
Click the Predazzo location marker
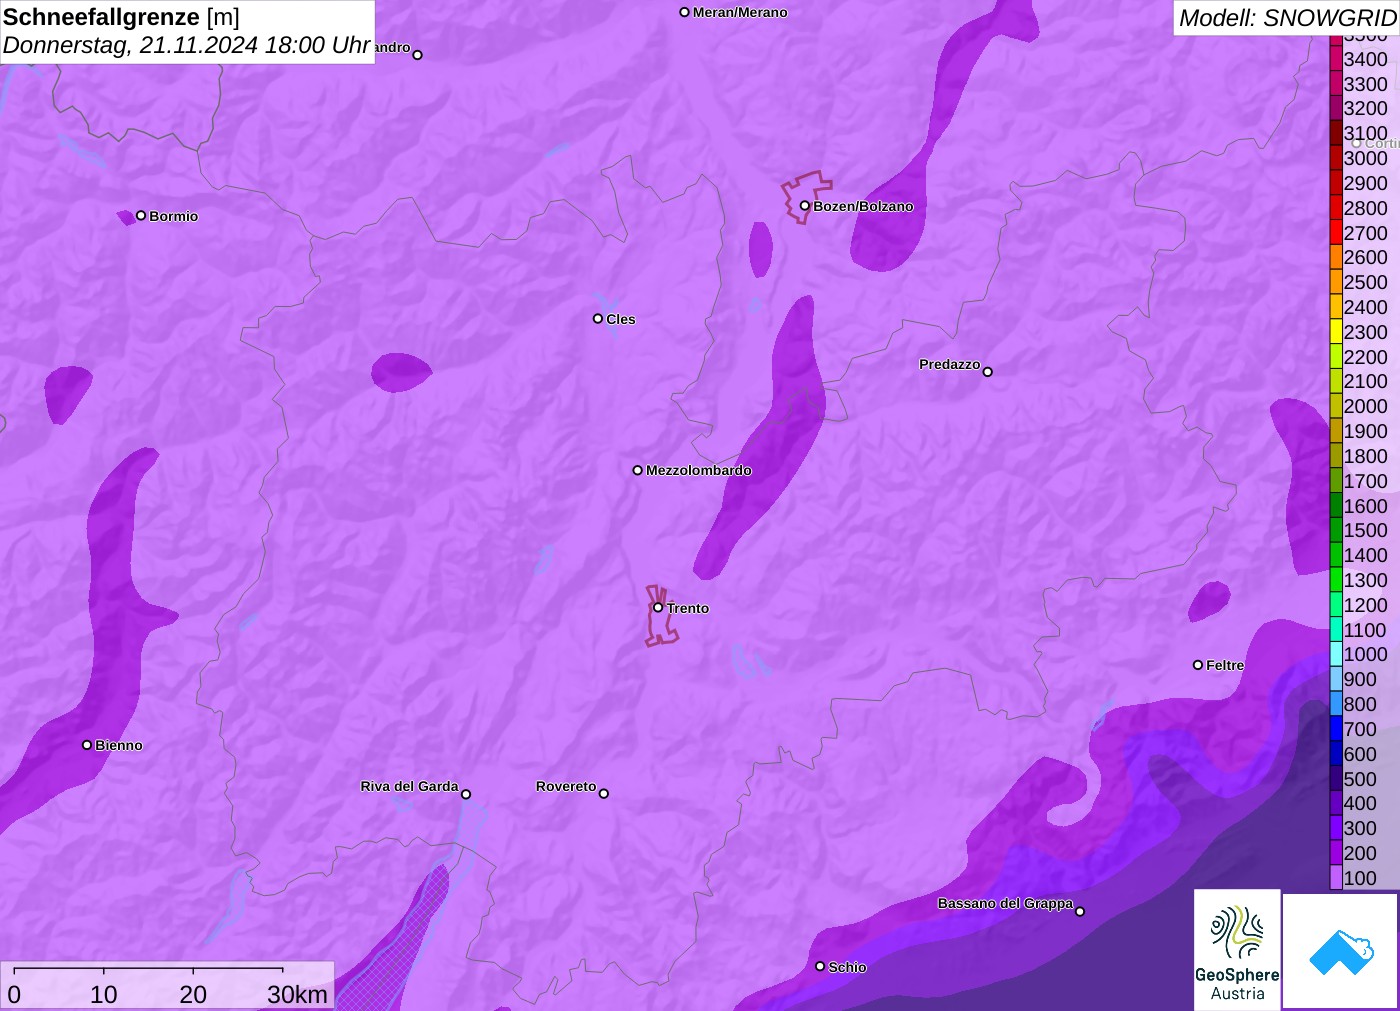pos(988,372)
